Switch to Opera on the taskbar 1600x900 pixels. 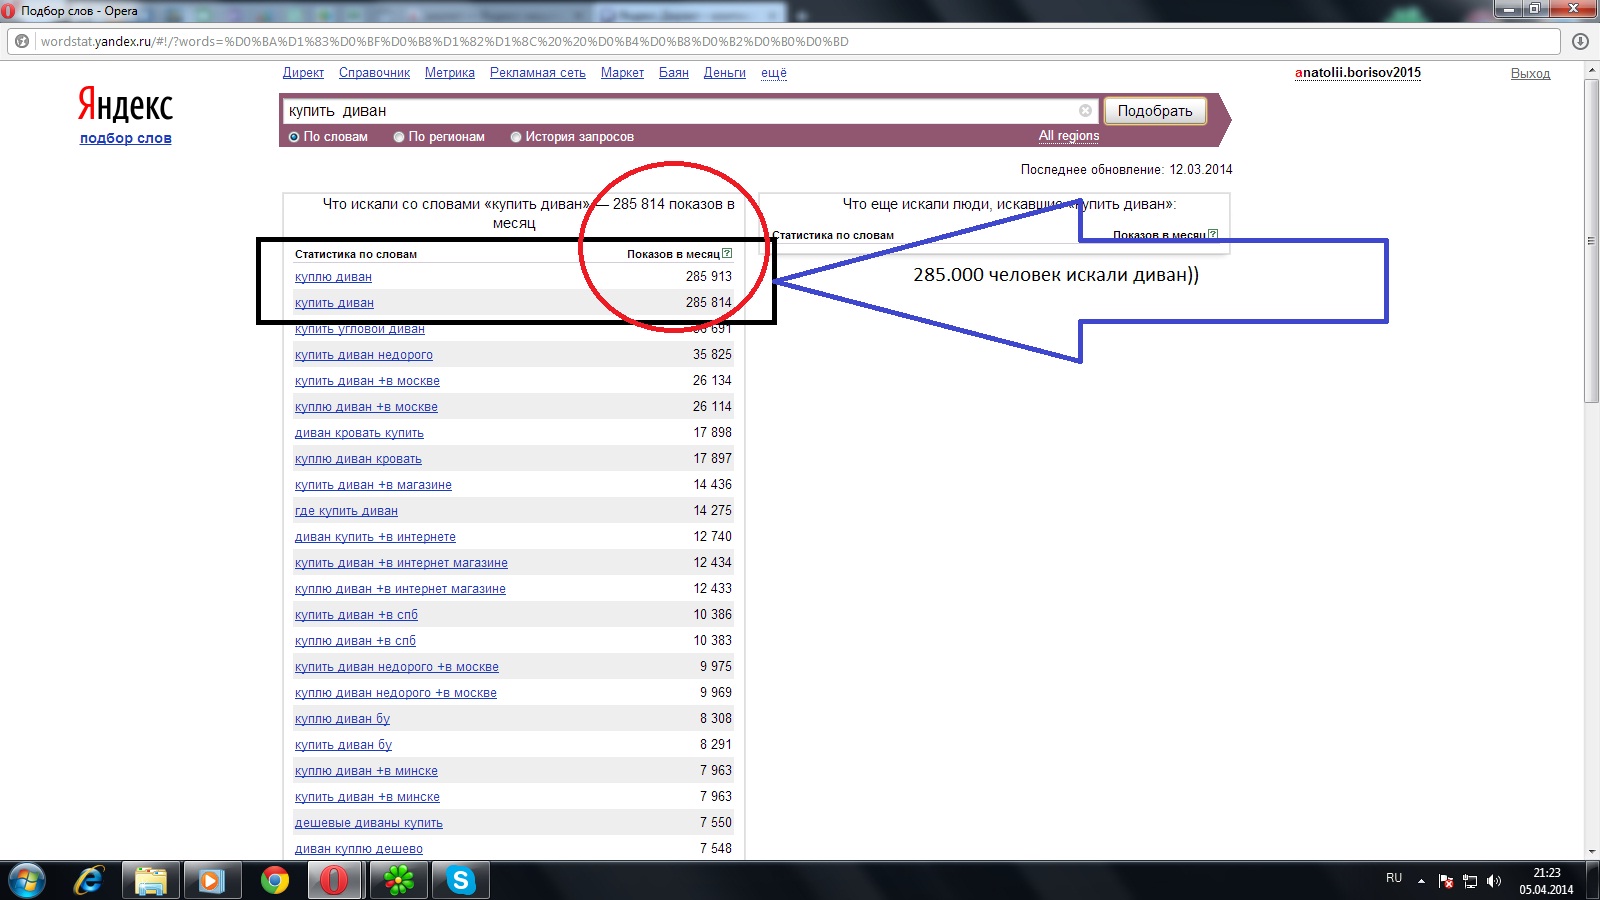pos(334,880)
